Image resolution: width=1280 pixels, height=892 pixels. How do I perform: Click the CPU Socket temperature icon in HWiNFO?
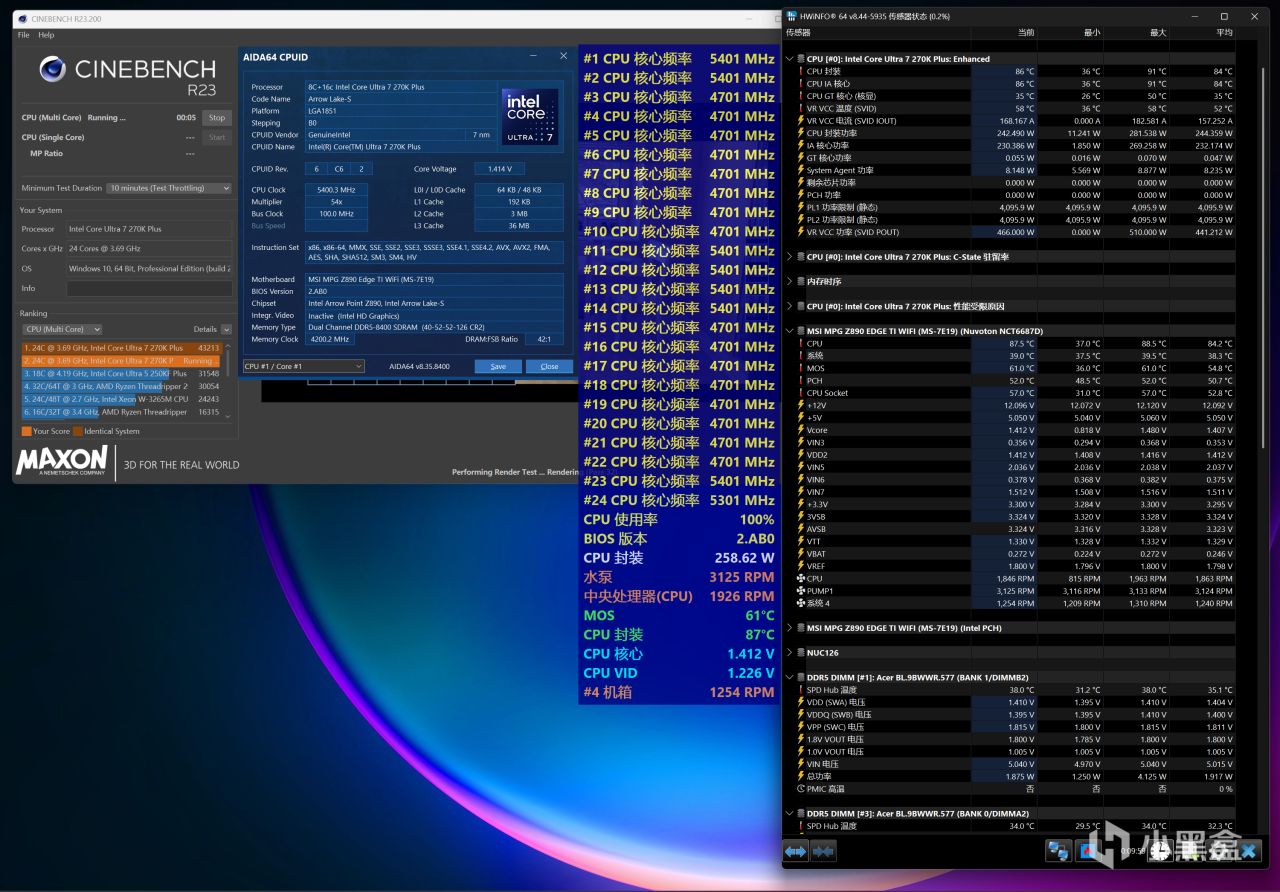pos(800,393)
